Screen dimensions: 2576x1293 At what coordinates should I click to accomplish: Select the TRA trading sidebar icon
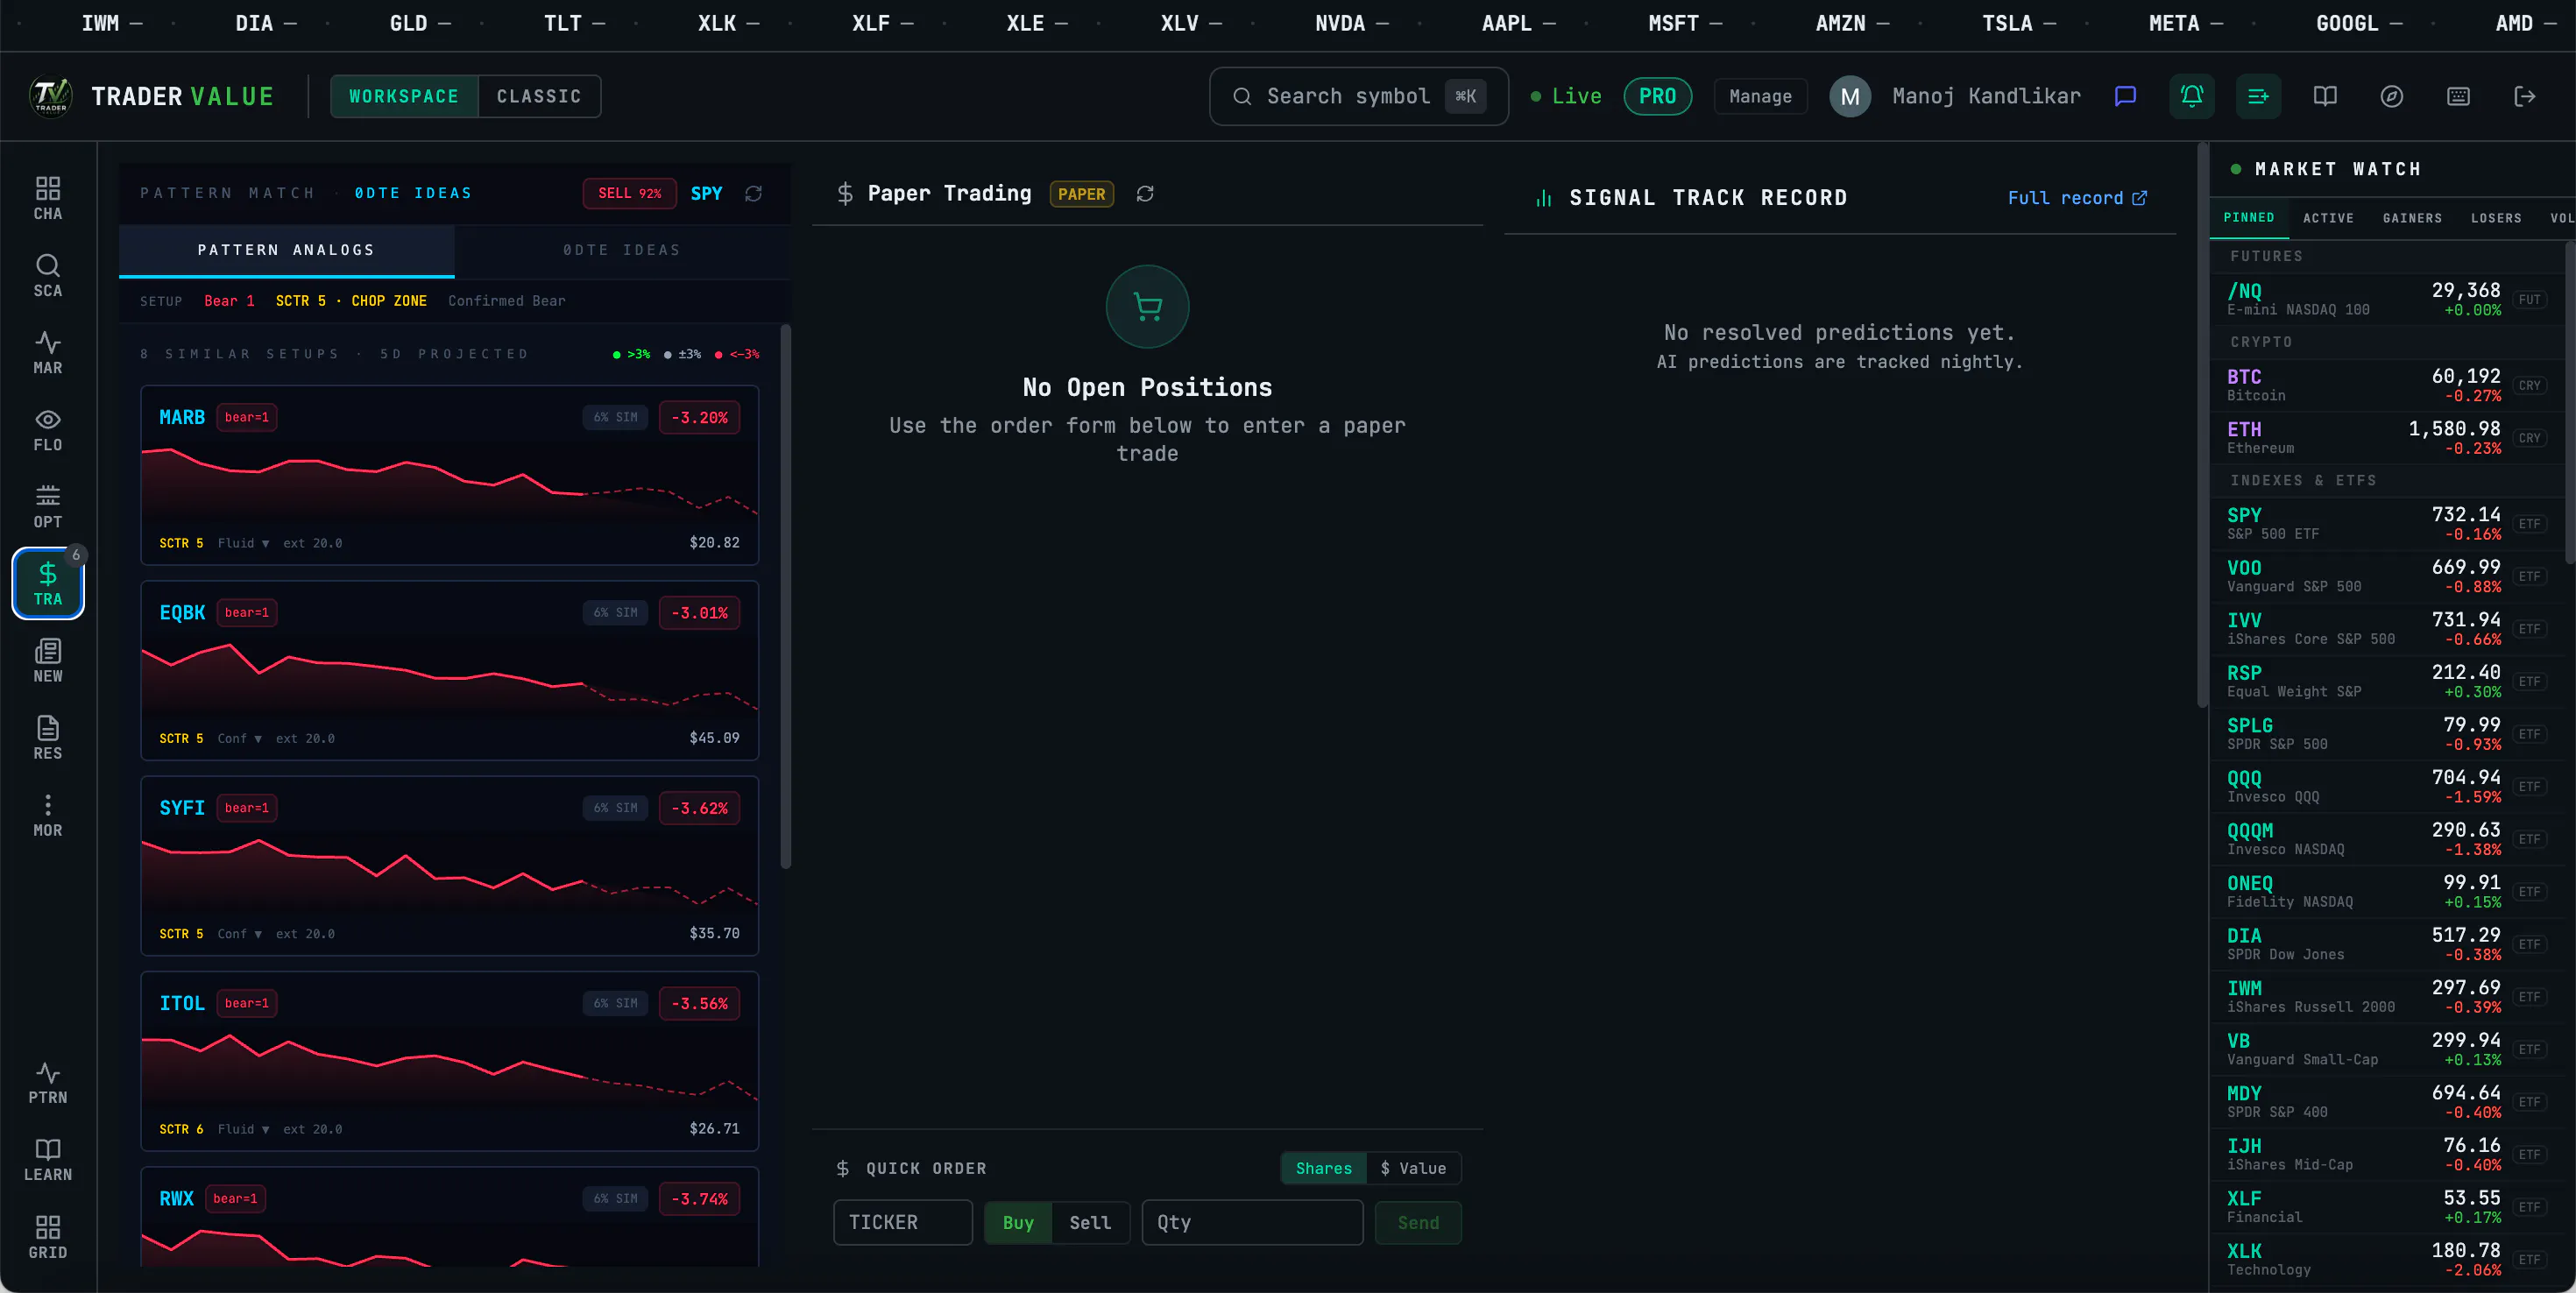pos(48,583)
